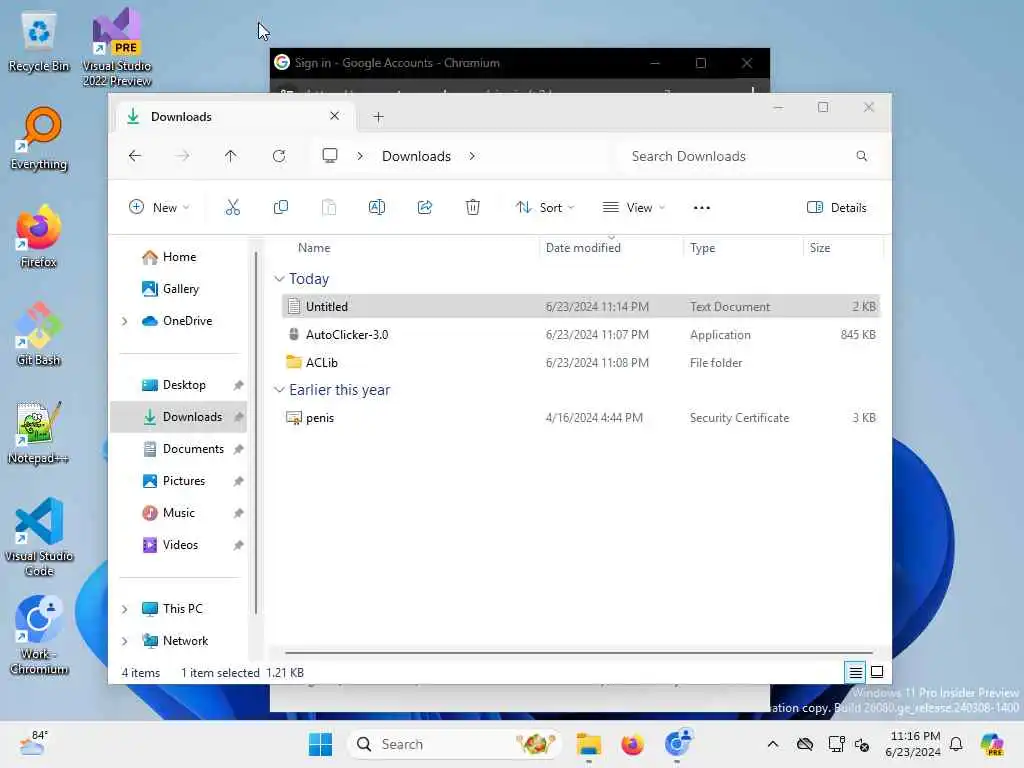Switch to details list view icon in status bar

coord(856,672)
